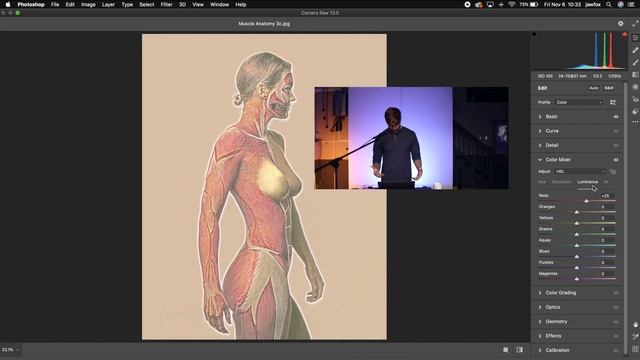Expand the Detail panel
640x360 pixels.
[x=540, y=145]
